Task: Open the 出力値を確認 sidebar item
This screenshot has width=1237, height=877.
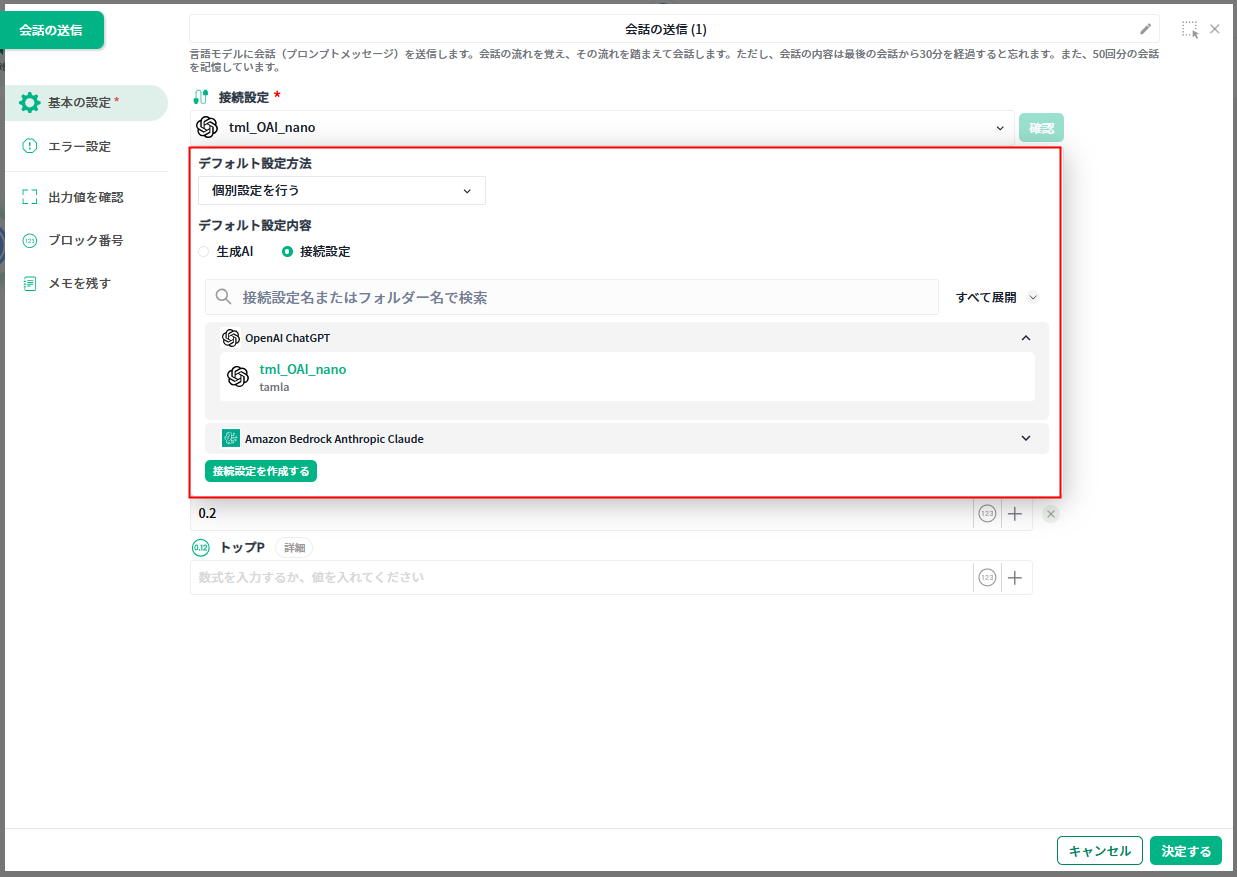Action: tap(85, 197)
